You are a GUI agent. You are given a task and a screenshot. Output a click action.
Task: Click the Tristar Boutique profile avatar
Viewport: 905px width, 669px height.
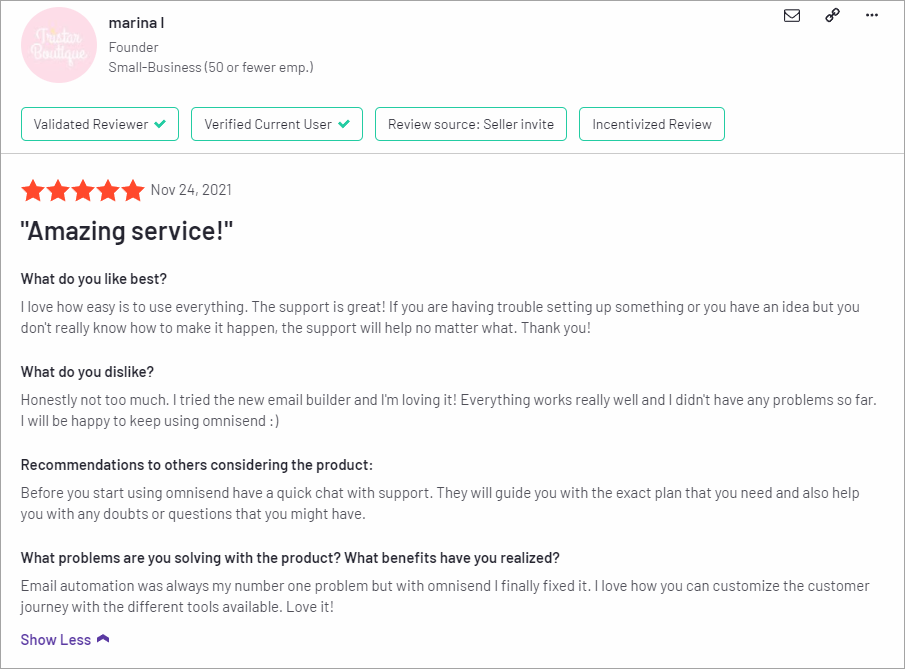click(59, 45)
